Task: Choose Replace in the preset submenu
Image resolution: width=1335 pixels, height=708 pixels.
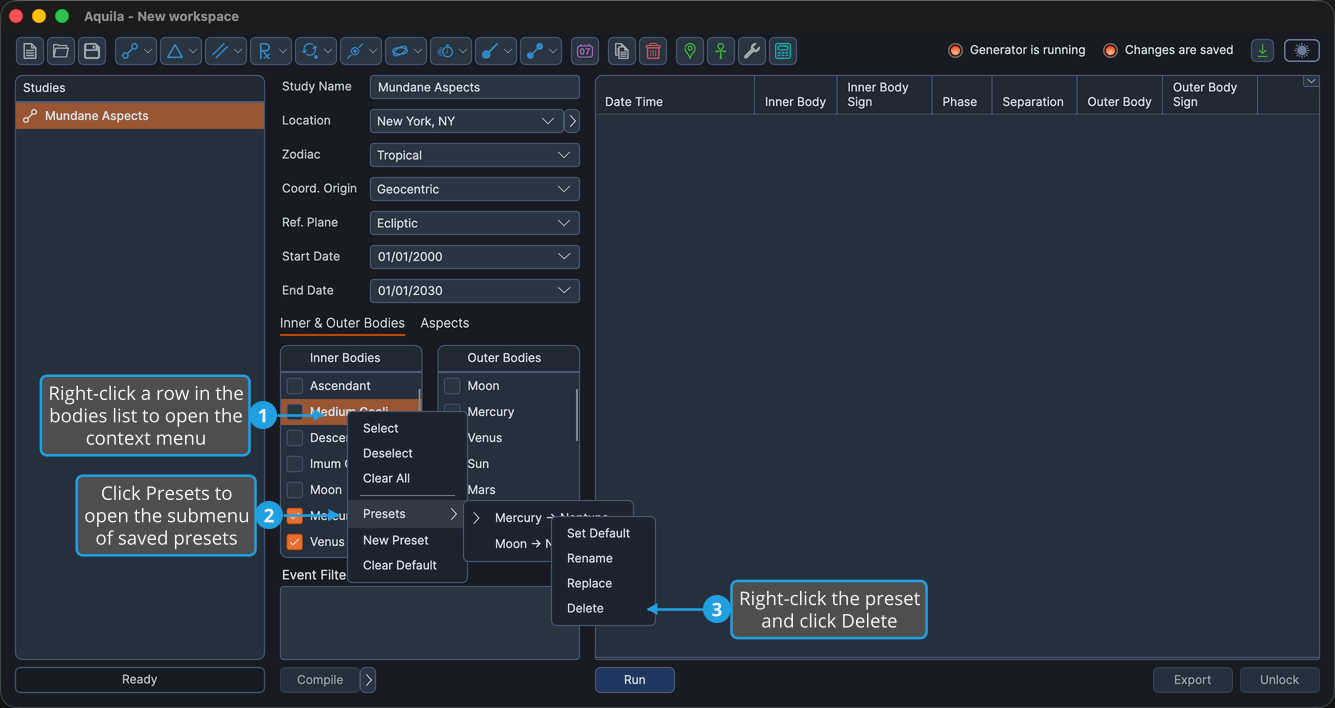Action: 603,583
